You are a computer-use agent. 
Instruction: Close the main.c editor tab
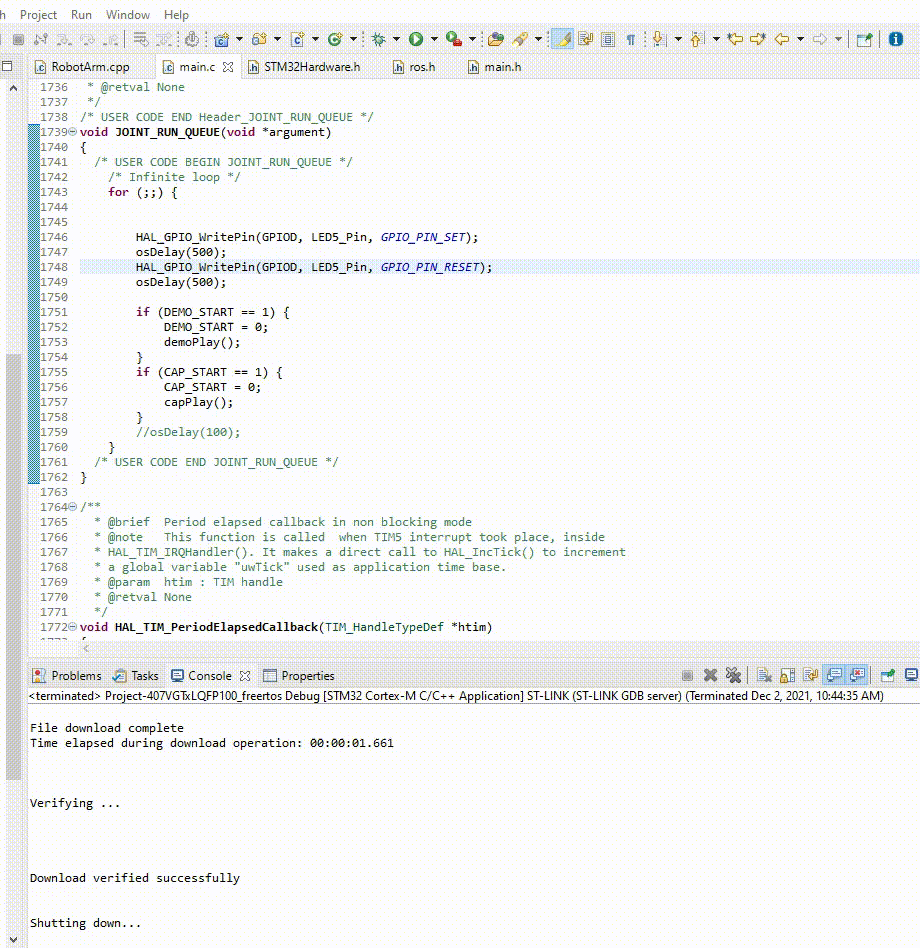coord(228,67)
